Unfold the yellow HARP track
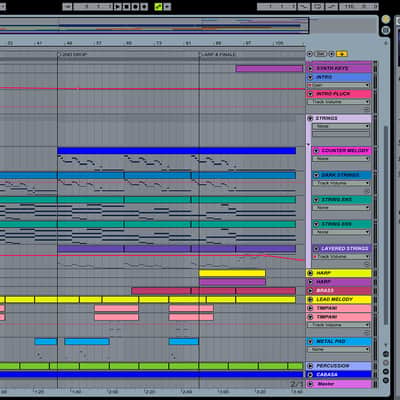 pos(310,273)
